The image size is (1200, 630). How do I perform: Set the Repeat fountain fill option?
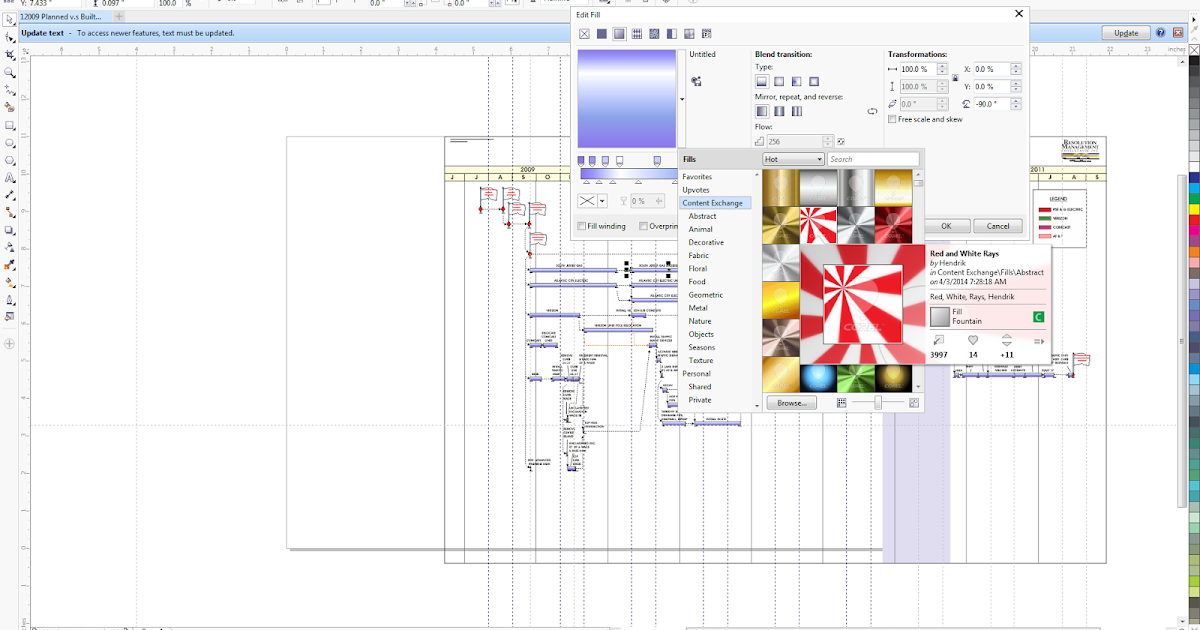(796, 111)
